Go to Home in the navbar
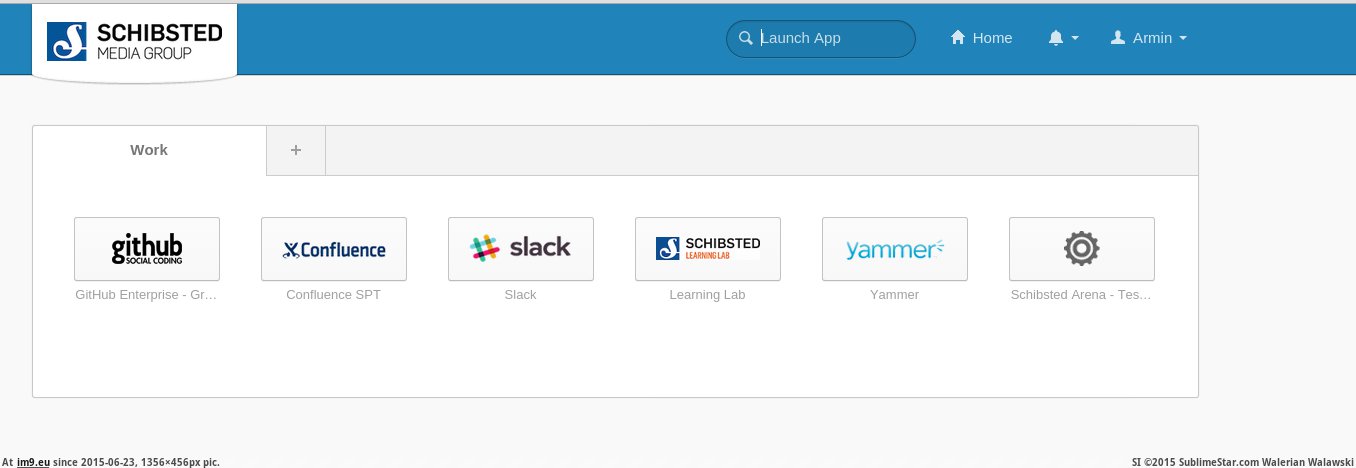Image resolution: width=1356 pixels, height=468 pixels. coord(981,38)
